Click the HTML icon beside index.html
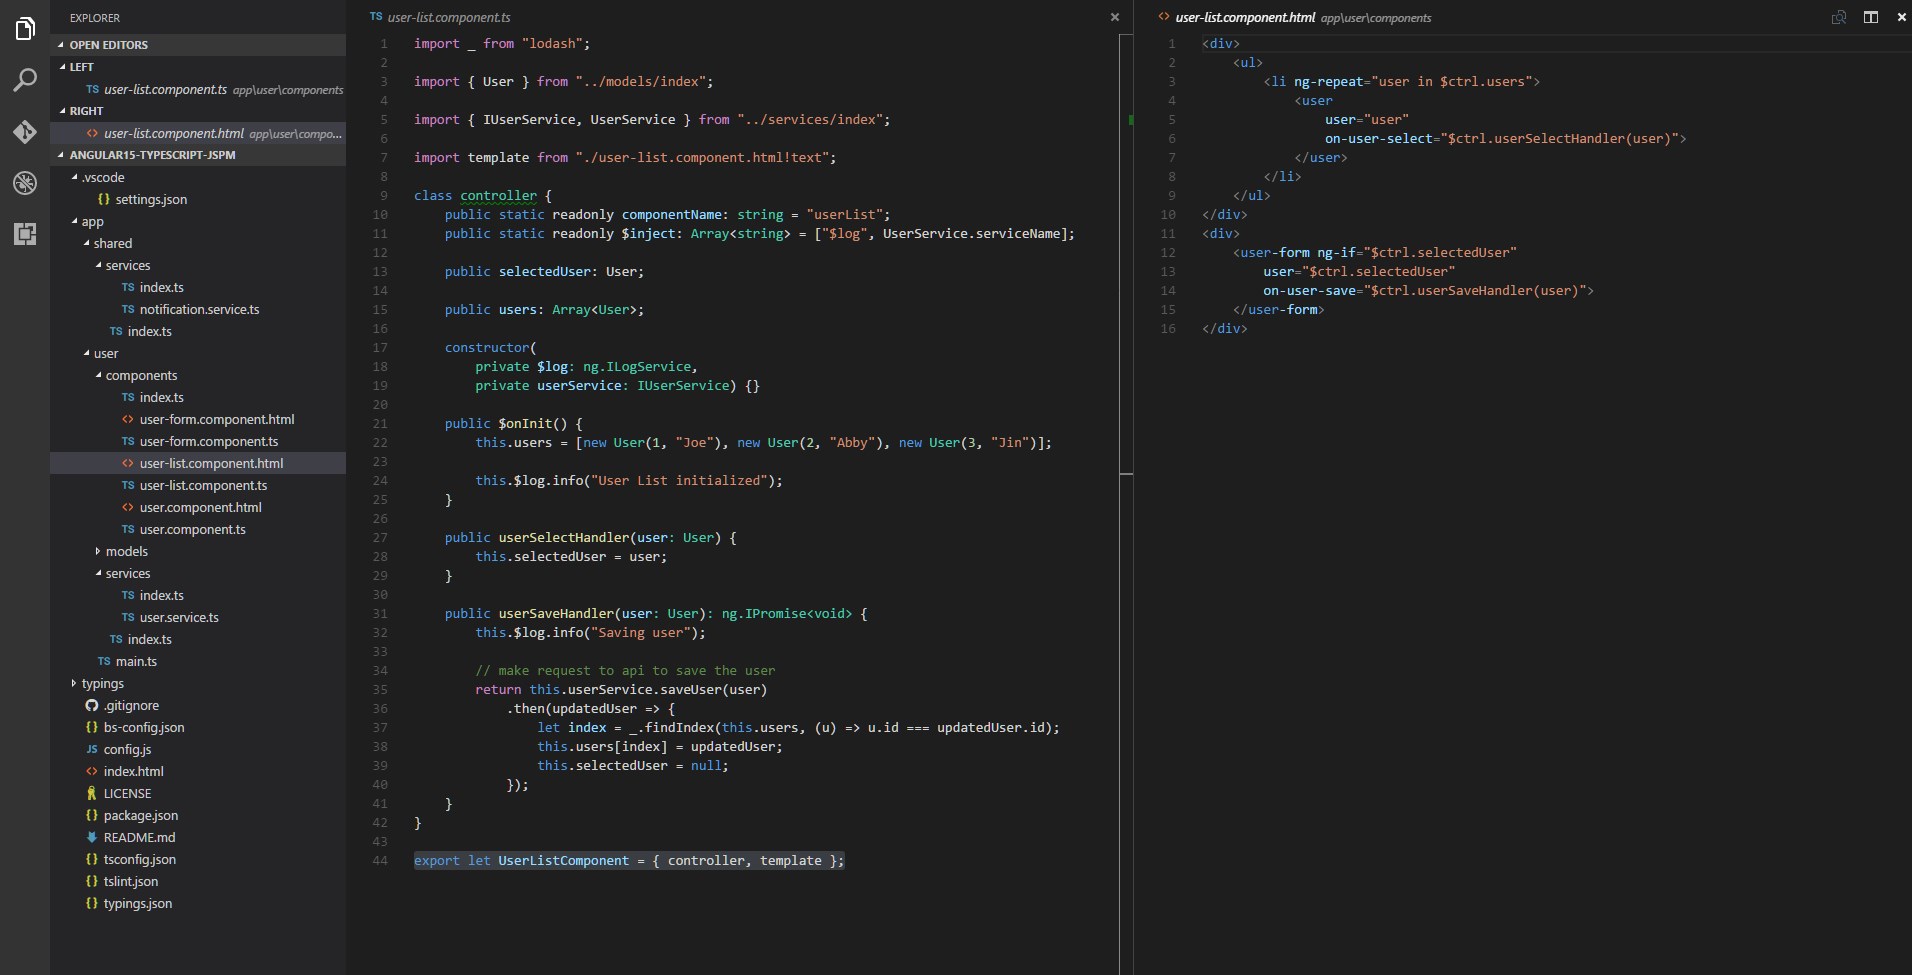 [x=92, y=771]
